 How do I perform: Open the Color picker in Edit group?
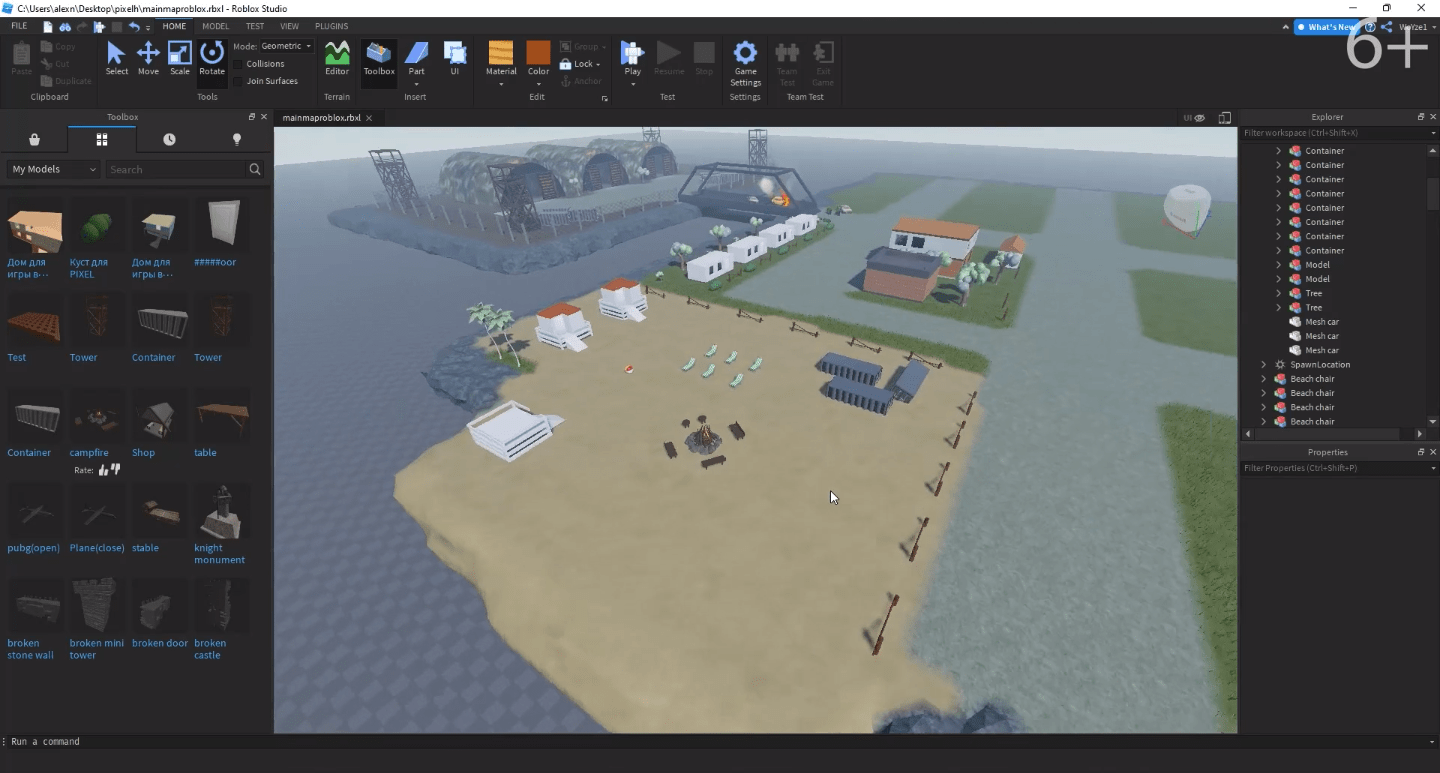[538, 58]
